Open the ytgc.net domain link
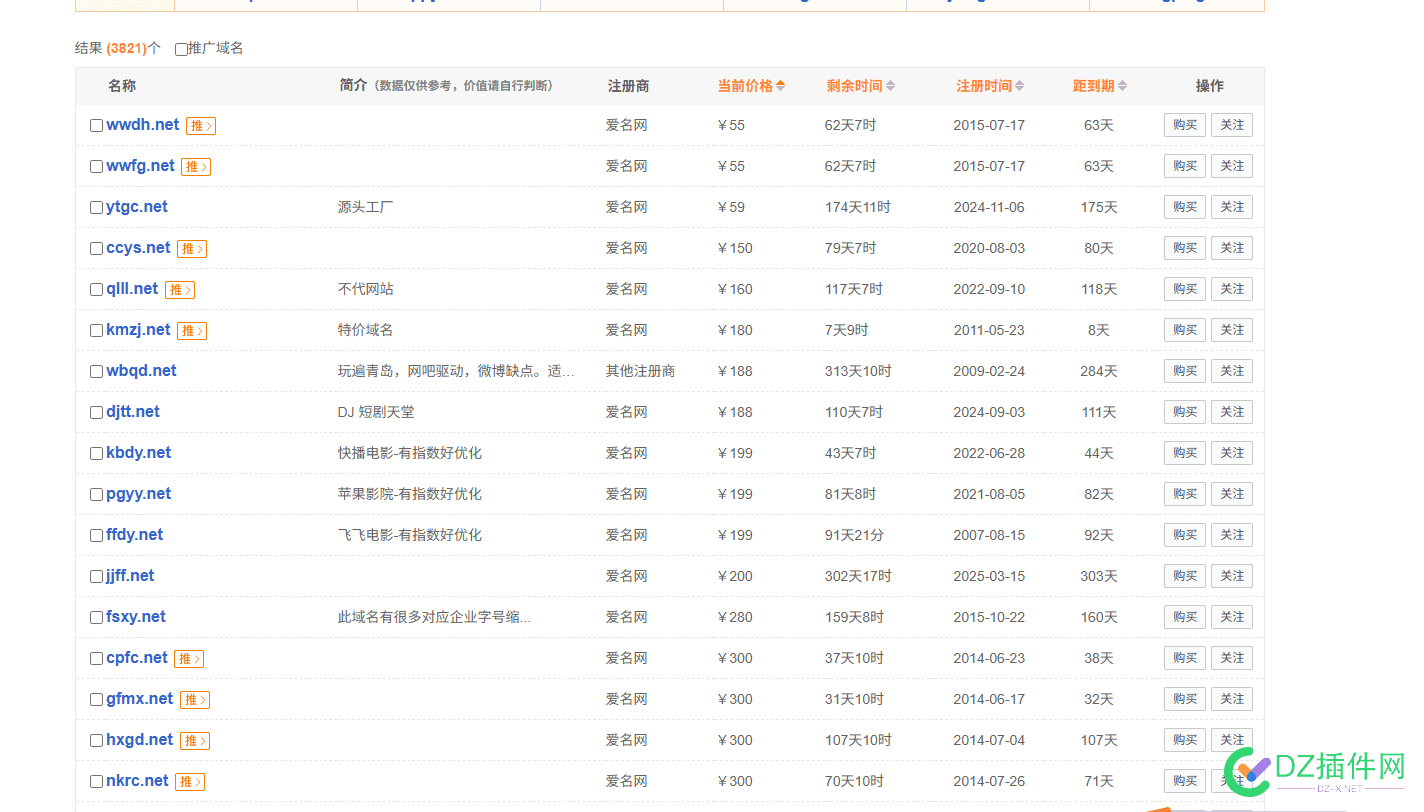Viewport: 1424px width, 812px height. click(137, 207)
